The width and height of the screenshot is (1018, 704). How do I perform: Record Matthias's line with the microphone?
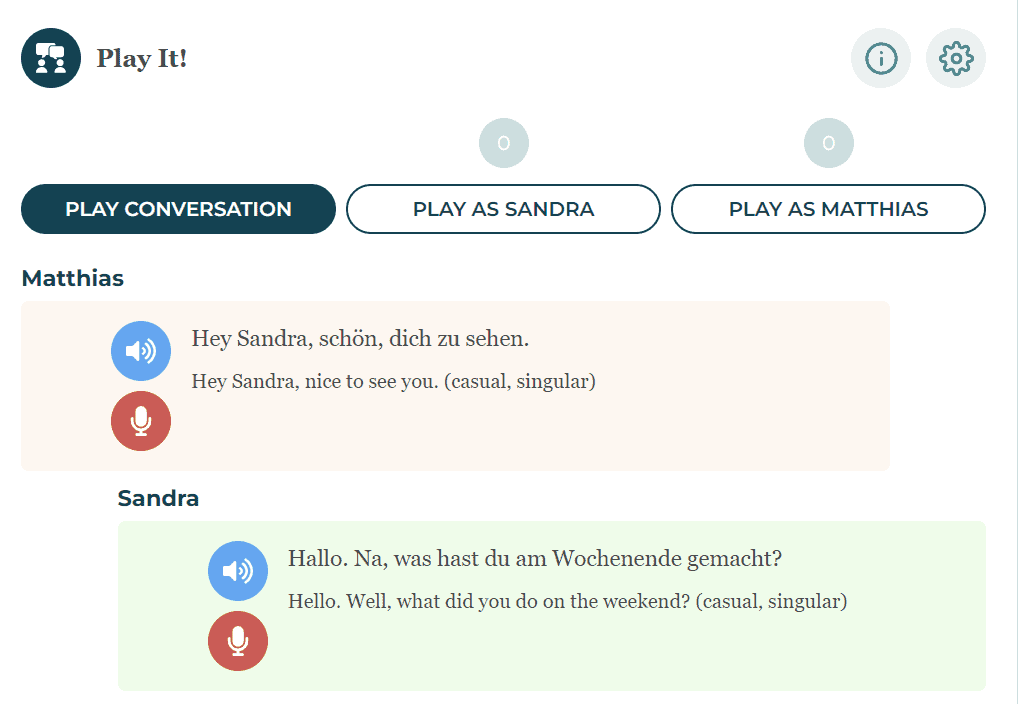click(x=141, y=421)
